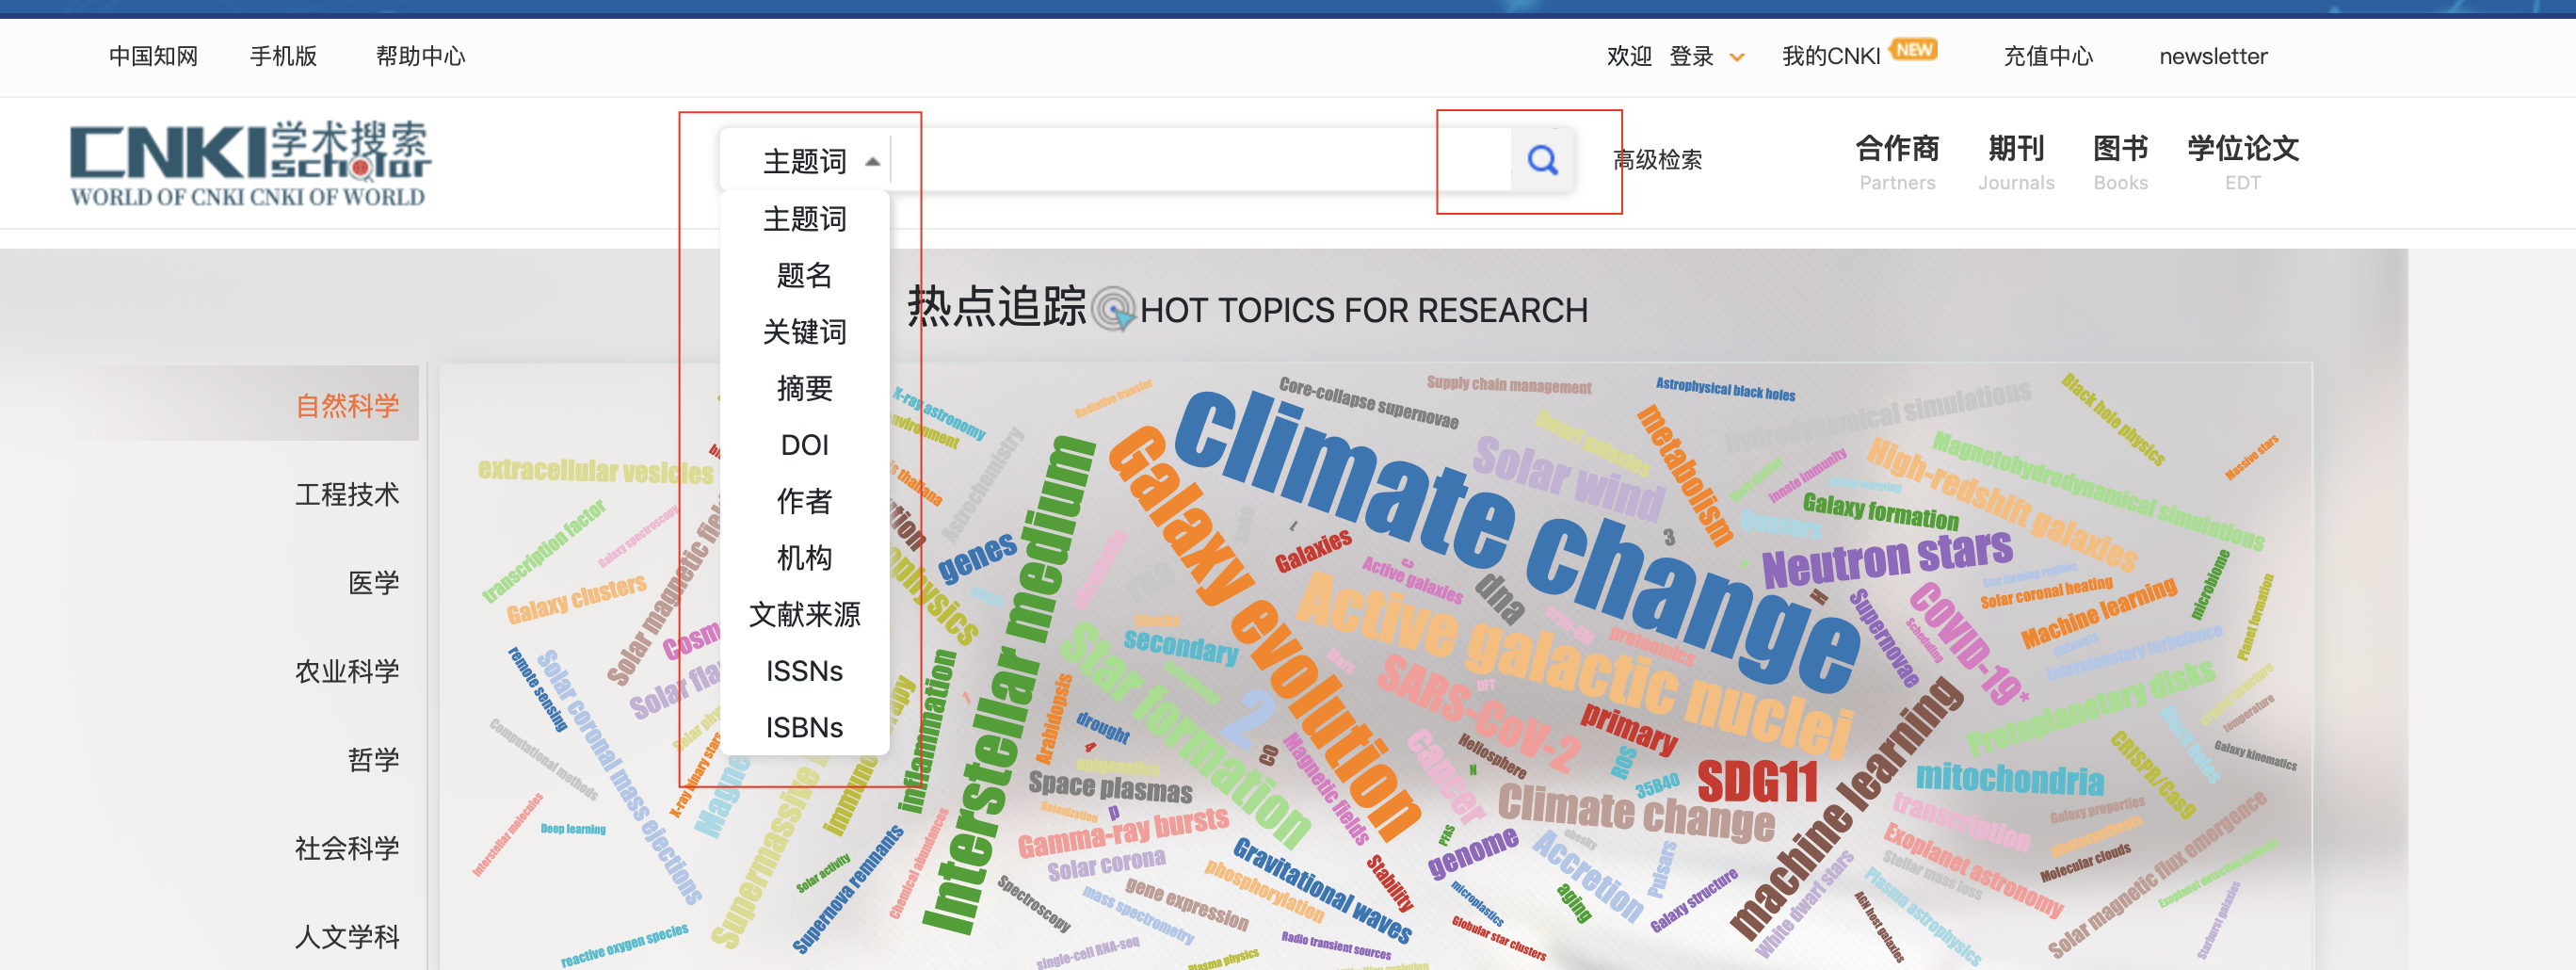This screenshot has height=970, width=2576.
Task: Switch to 农业科学 category
Action: tap(347, 671)
